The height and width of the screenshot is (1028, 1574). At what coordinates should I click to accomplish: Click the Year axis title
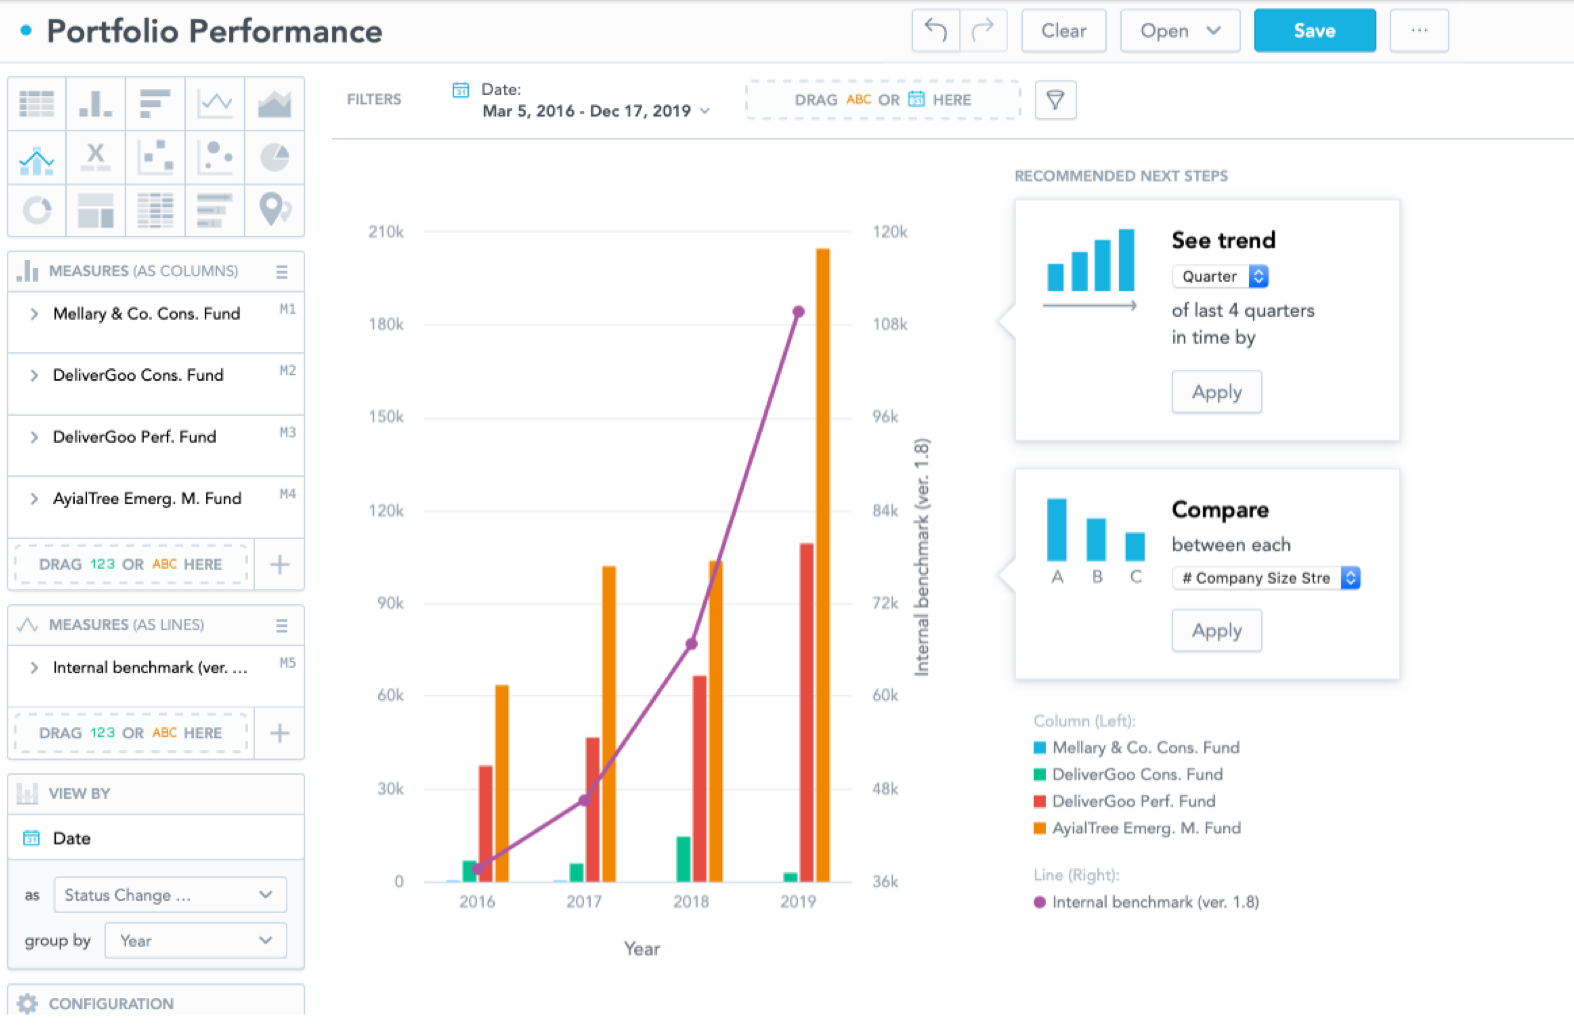coord(642,949)
